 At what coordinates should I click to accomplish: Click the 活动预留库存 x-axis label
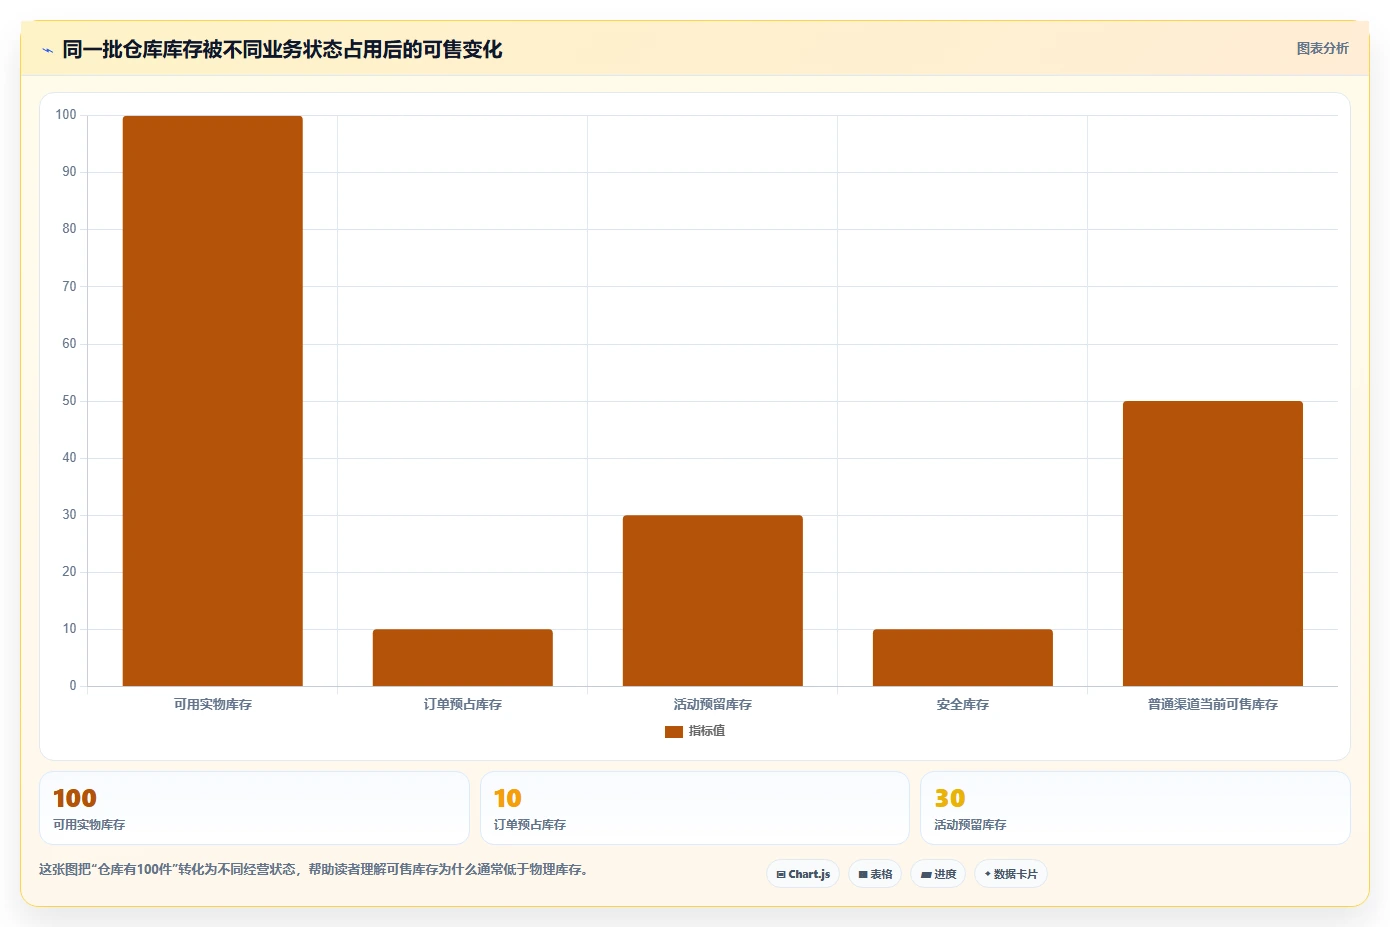point(712,705)
